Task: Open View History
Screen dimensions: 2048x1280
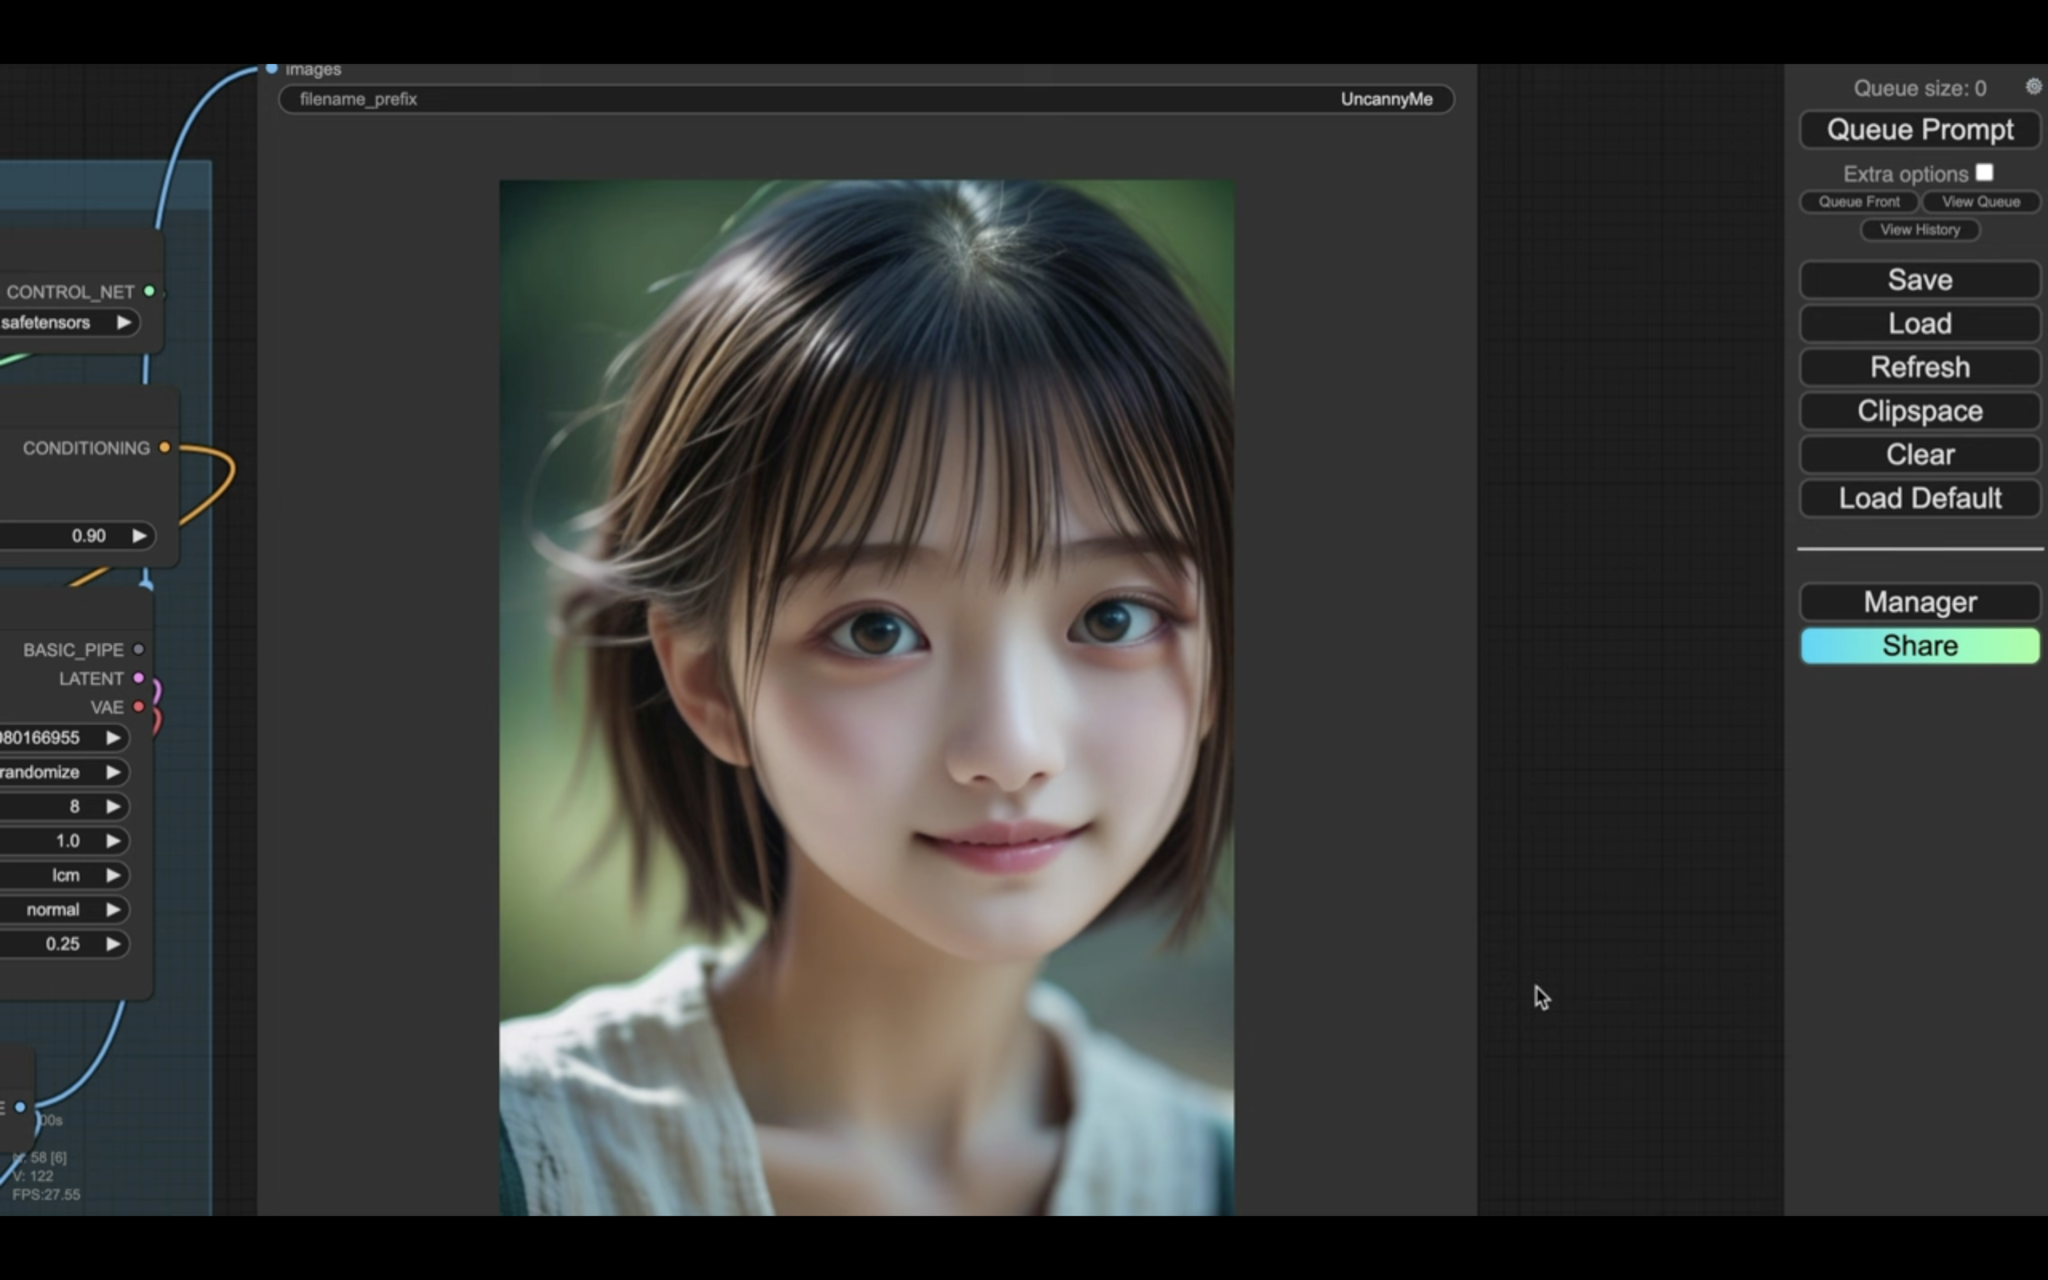Action: (x=1918, y=230)
